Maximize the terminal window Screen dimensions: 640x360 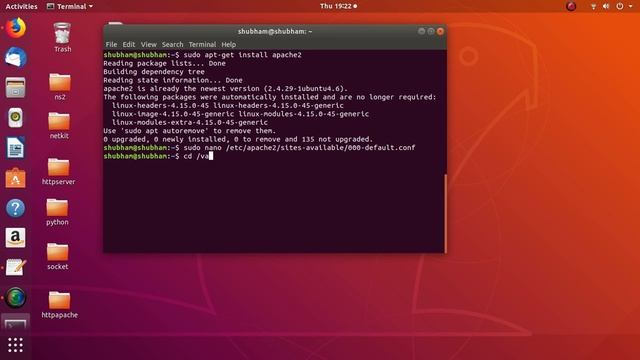pos(431,31)
